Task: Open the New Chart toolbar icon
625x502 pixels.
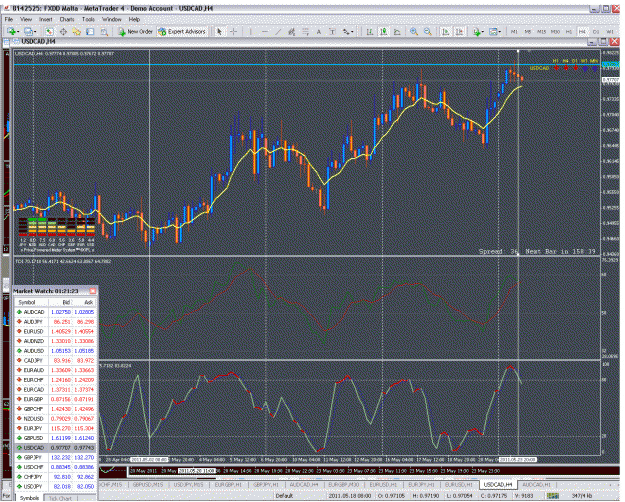Action: (11, 31)
